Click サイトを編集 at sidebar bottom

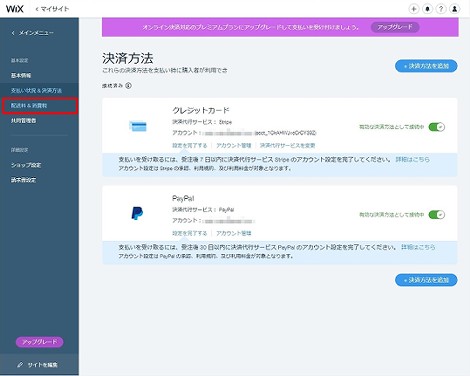pyautogui.click(x=38, y=365)
